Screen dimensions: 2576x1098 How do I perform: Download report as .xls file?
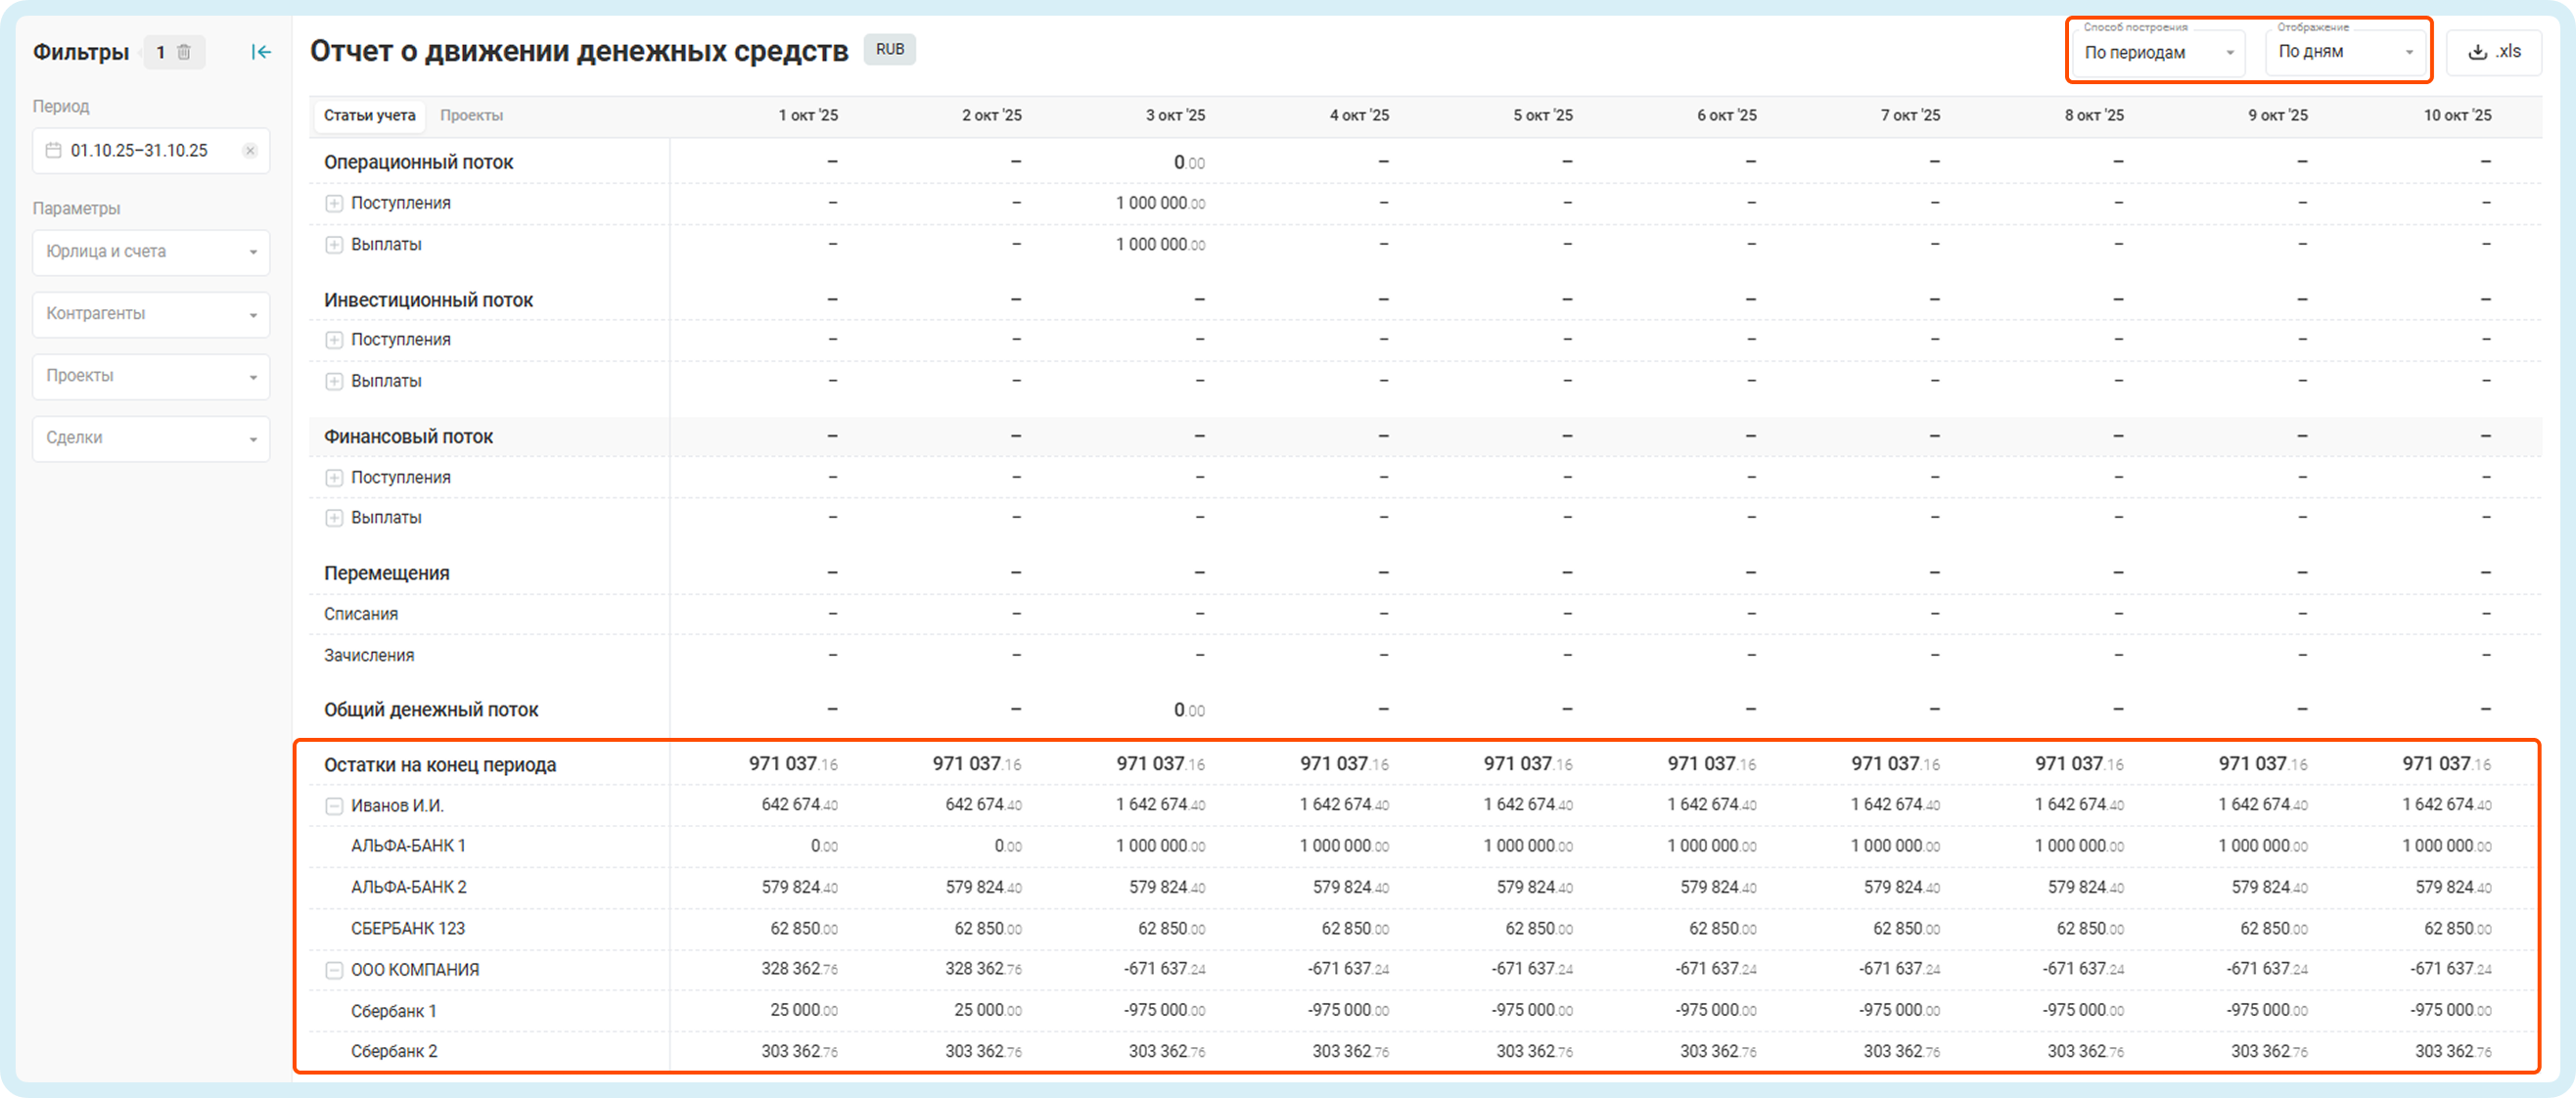coord(2493,52)
